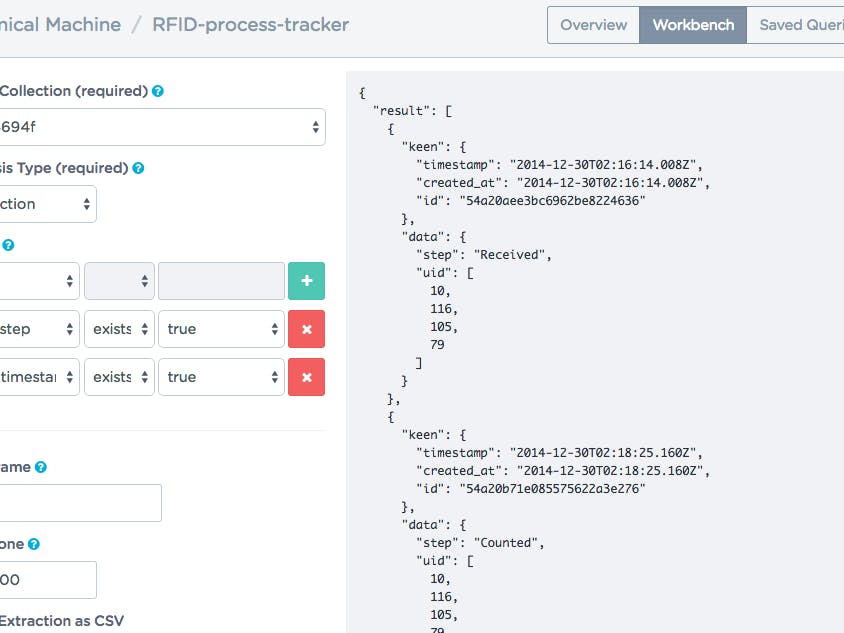Viewport: 844px width, 633px height.
Task: Switch to the Overview tab
Action: point(593,25)
